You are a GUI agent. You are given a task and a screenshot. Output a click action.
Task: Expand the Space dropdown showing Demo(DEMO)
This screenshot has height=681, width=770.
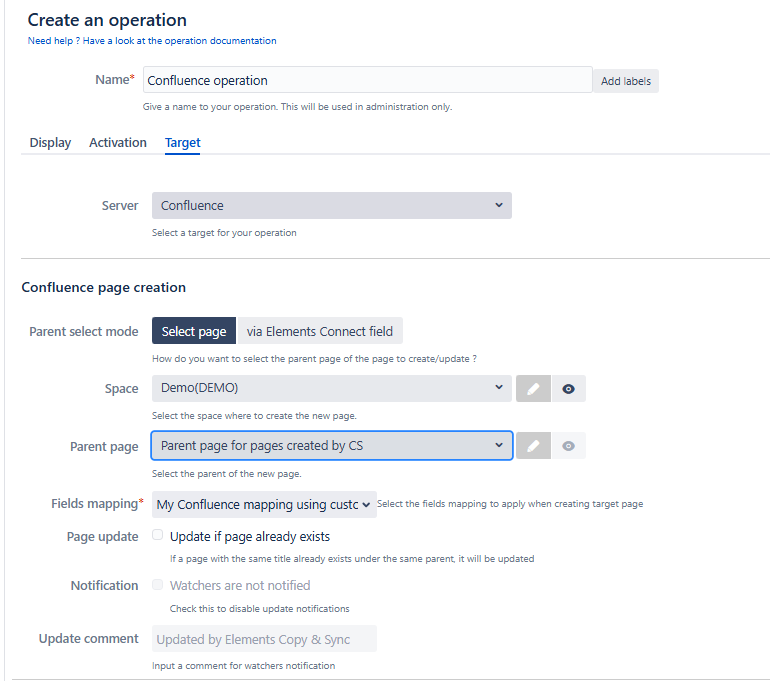331,388
